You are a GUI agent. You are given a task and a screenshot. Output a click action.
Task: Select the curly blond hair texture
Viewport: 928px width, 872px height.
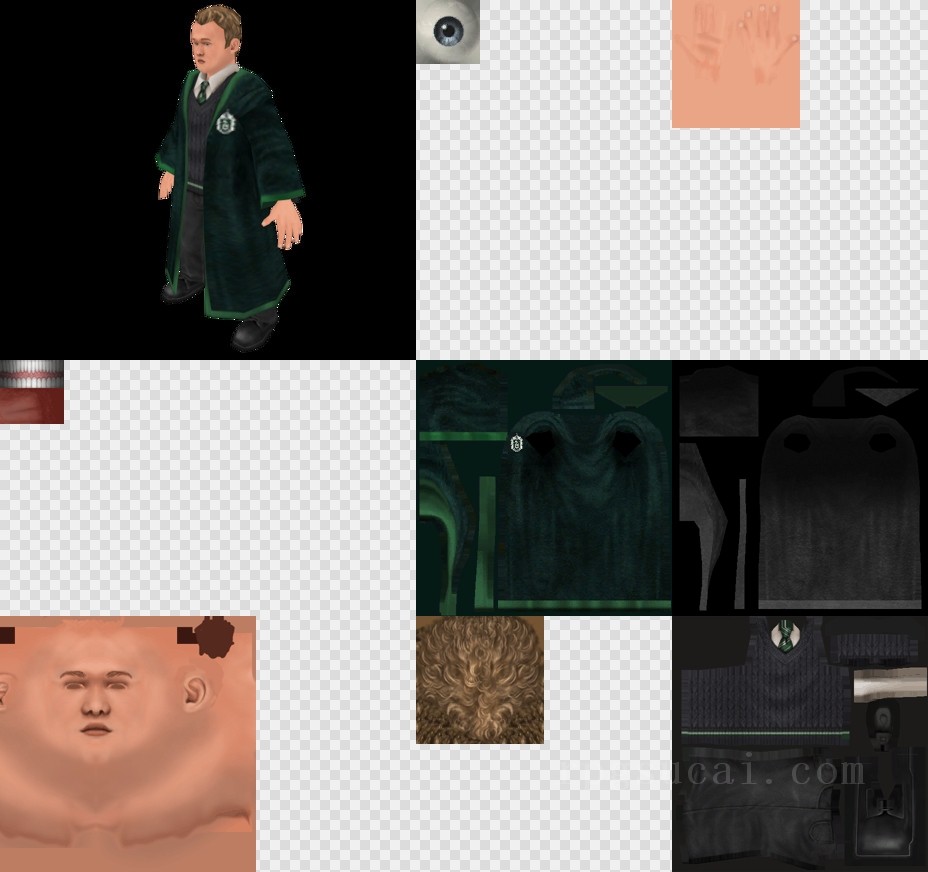[x=480, y=680]
